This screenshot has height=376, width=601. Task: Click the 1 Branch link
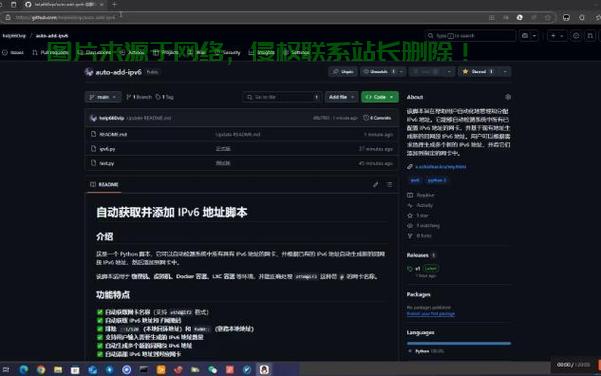tap(139, 97)
